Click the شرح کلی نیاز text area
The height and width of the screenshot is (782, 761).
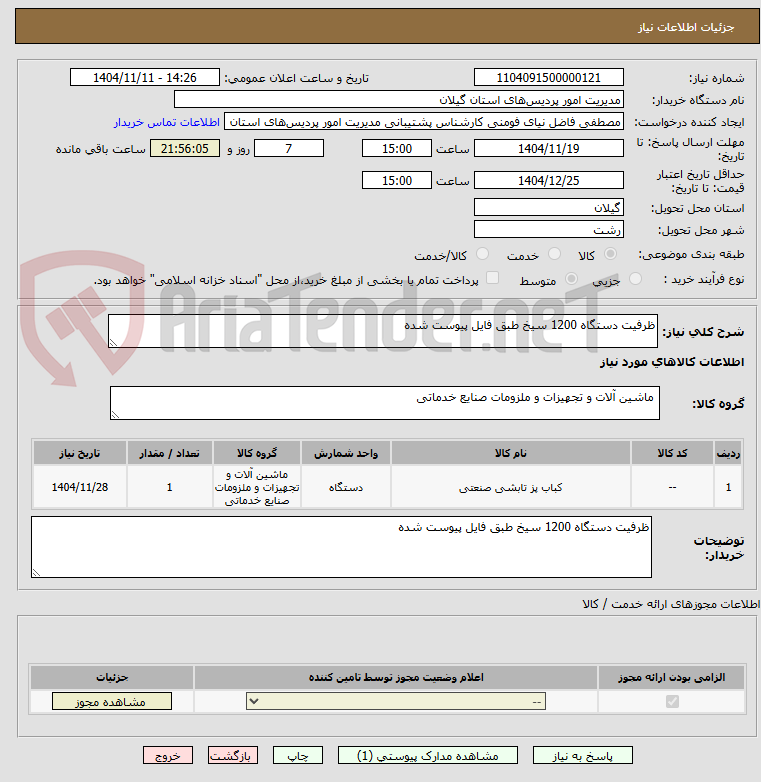click(x=383, y=331)
